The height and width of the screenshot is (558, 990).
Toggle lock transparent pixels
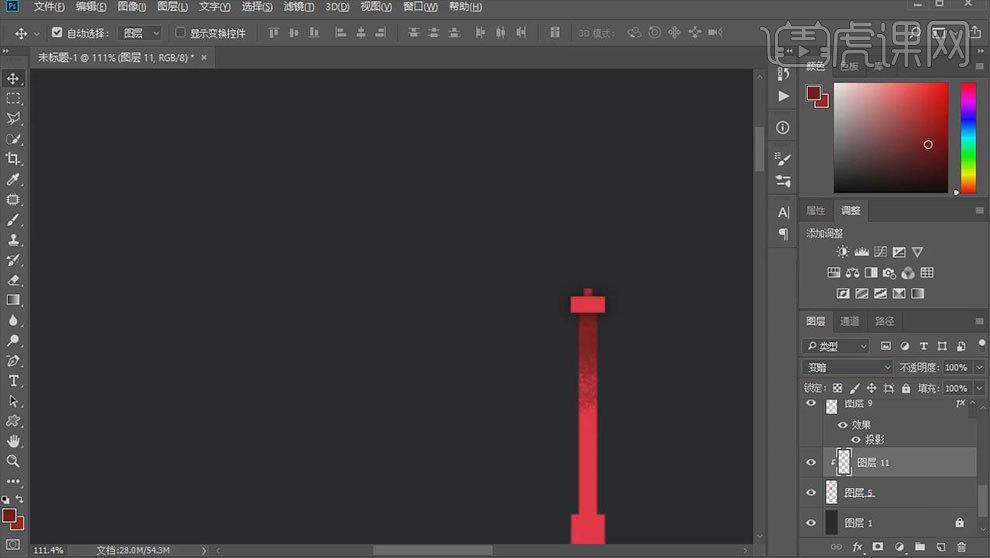coord(837,388)
